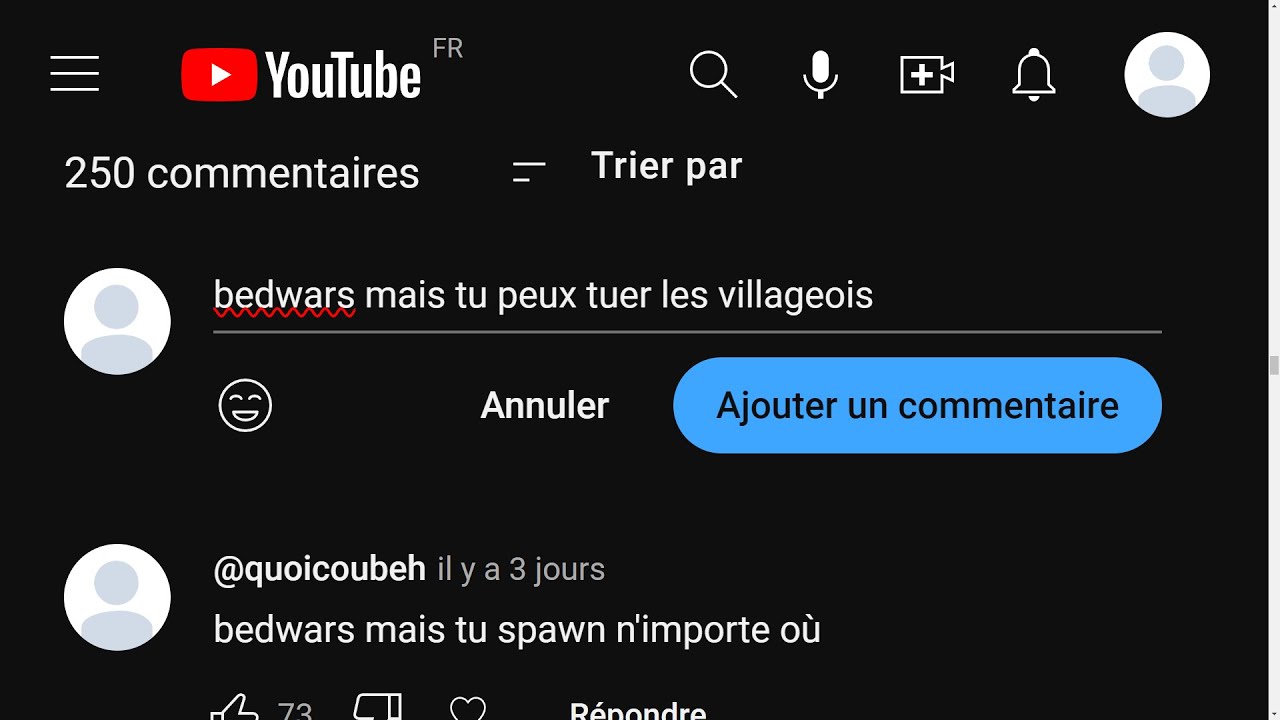This screenshot has height=720, width=1280.
Task: Reply using Répondre on the comment
Action: tap(638, 710)
